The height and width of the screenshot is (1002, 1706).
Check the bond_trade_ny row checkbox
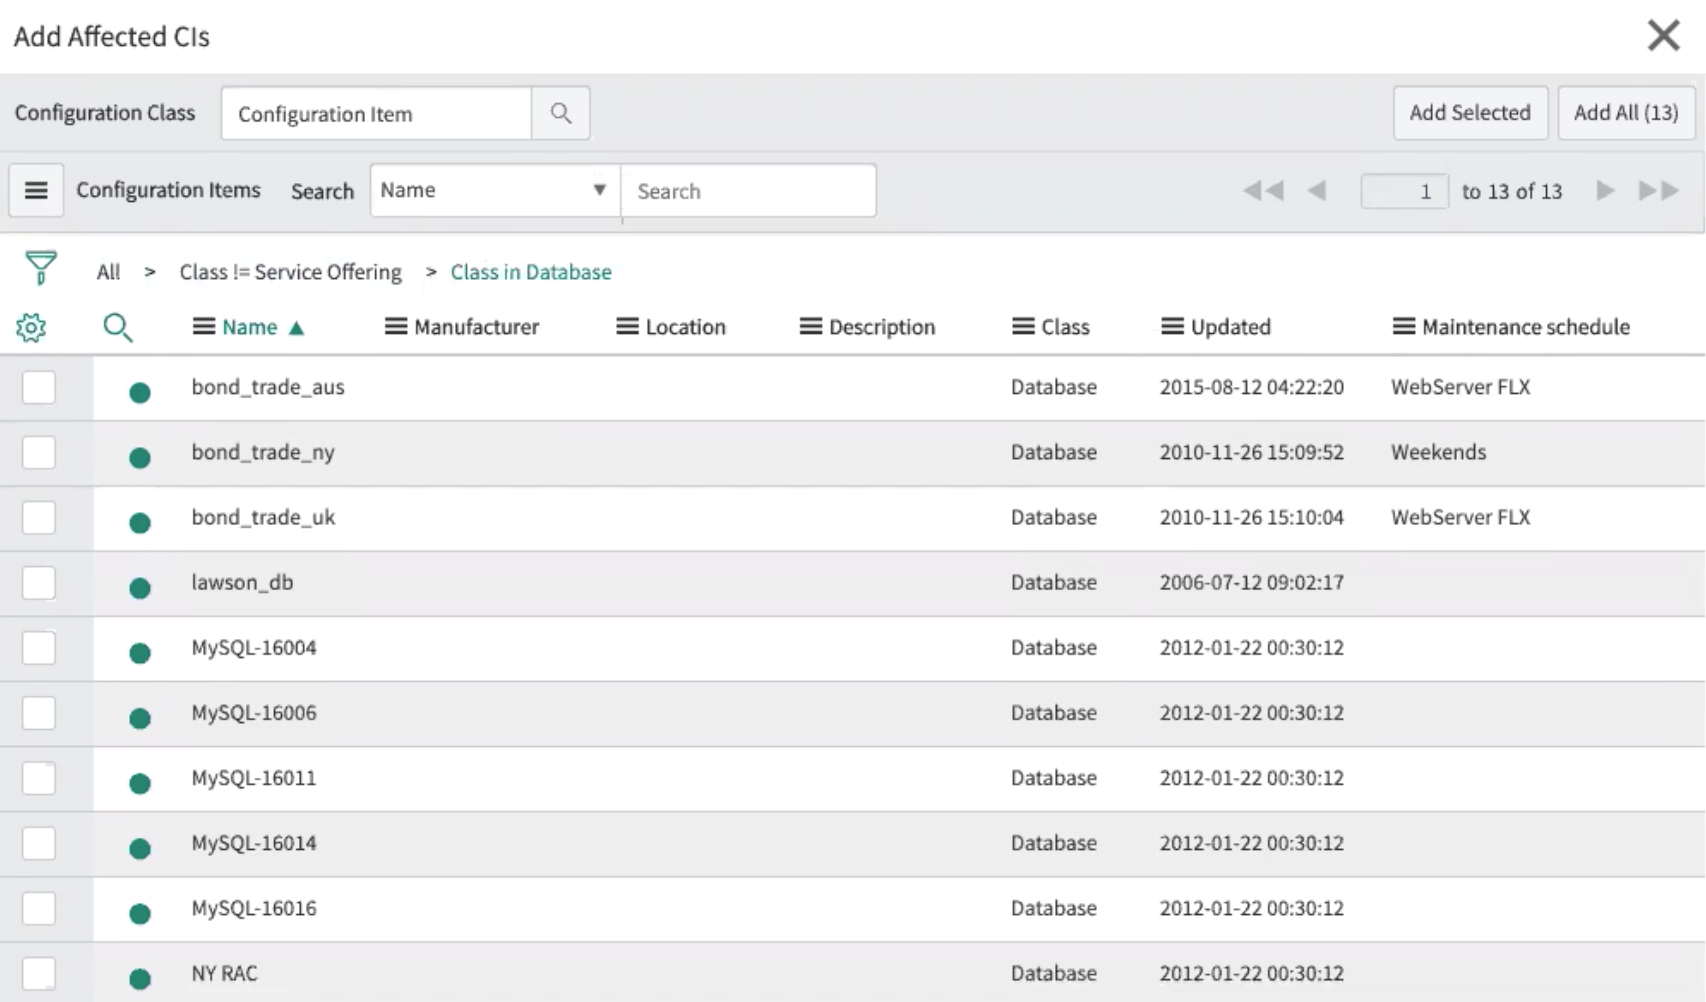click(39, 452)
